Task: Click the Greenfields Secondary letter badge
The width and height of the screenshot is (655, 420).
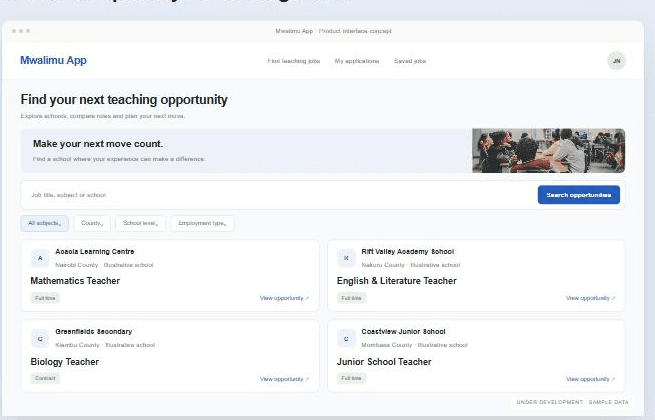Action: 40,339
